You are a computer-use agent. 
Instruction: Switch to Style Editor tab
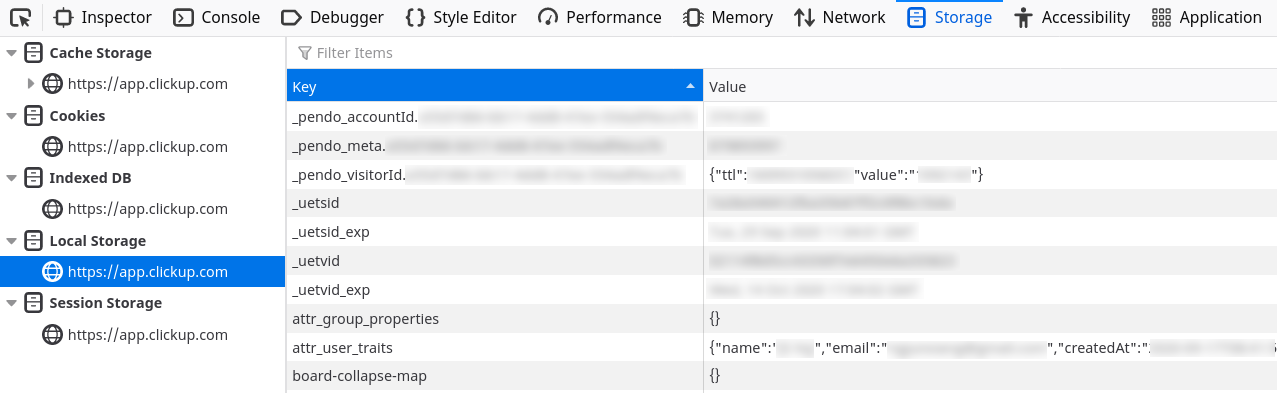[461, 17]
